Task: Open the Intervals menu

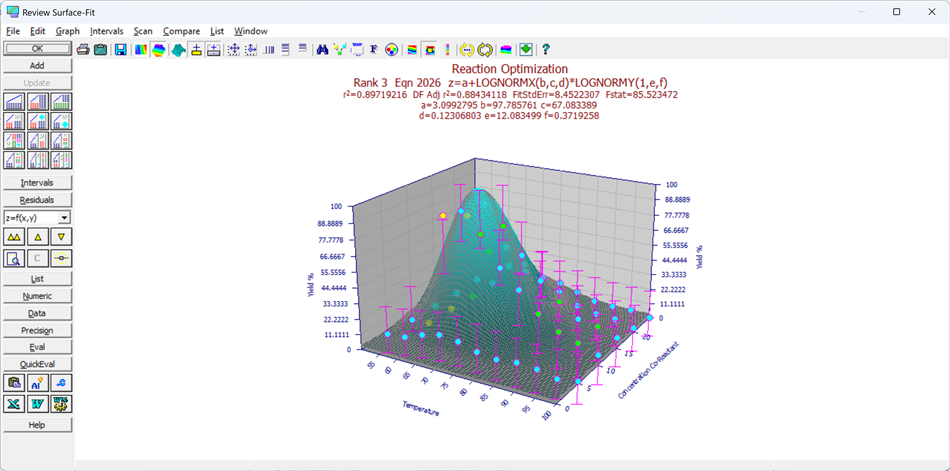Action: (107, 31)
